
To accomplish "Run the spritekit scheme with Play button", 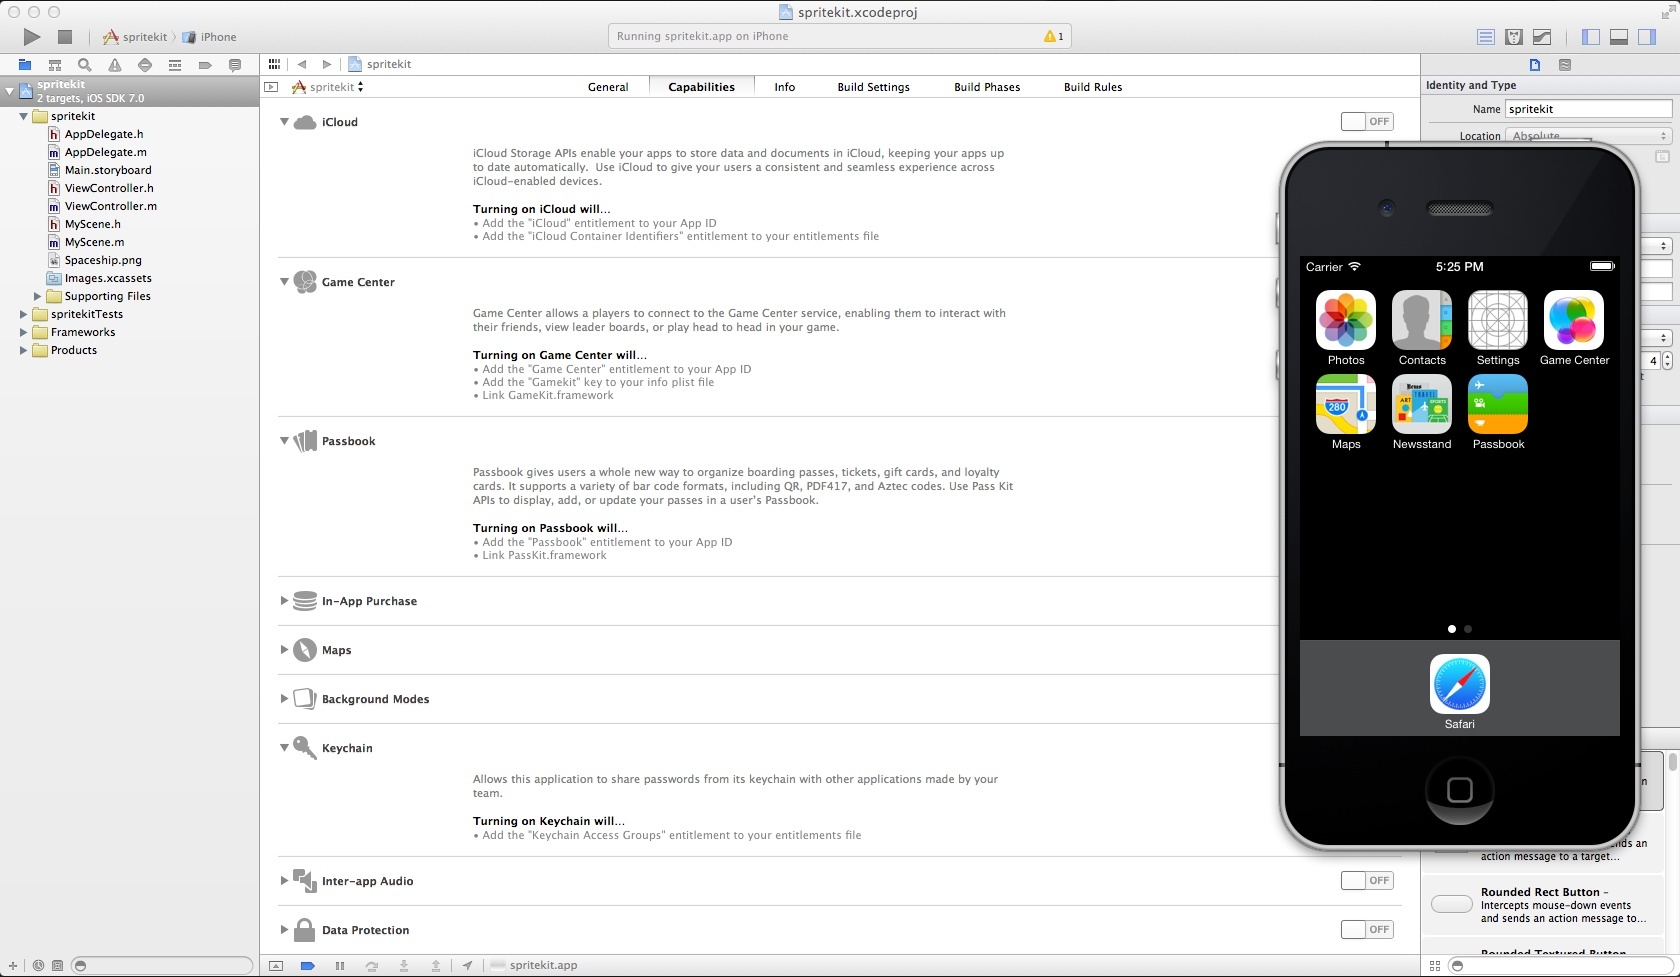I will (32, 37).
